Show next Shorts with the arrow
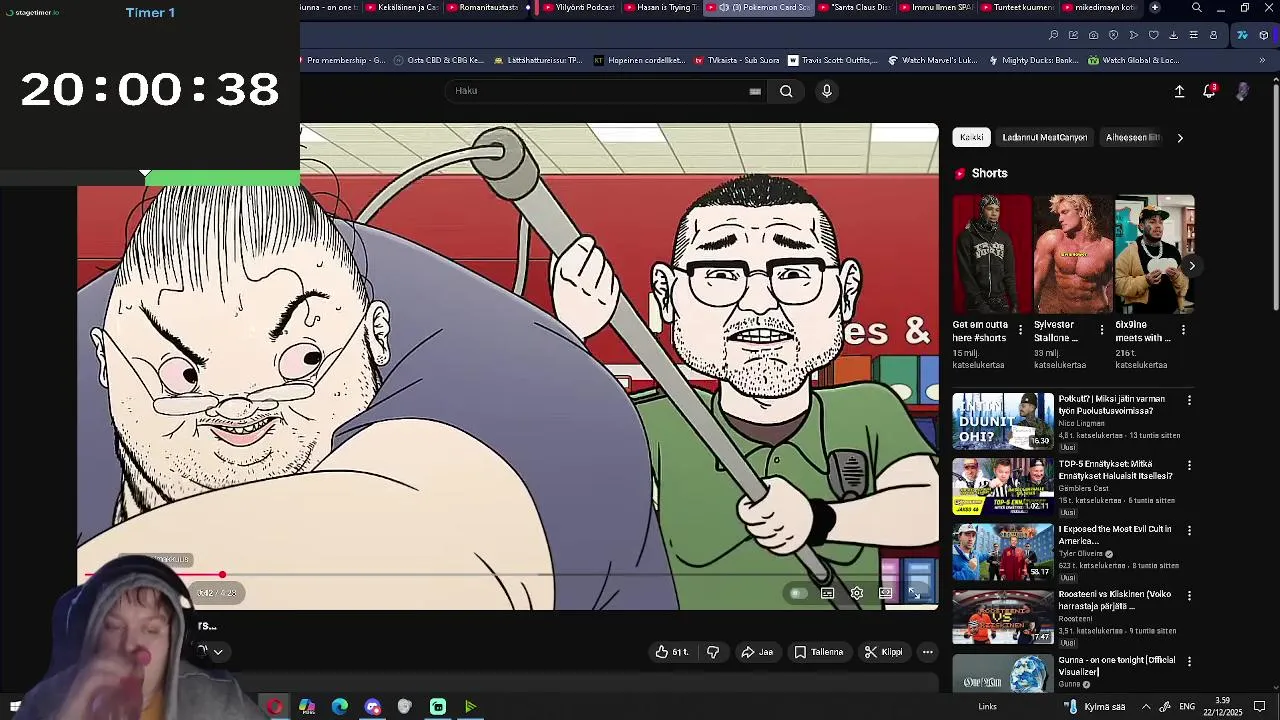The width and height of the screenshot is (1280, 720). tap(1191, 265)
